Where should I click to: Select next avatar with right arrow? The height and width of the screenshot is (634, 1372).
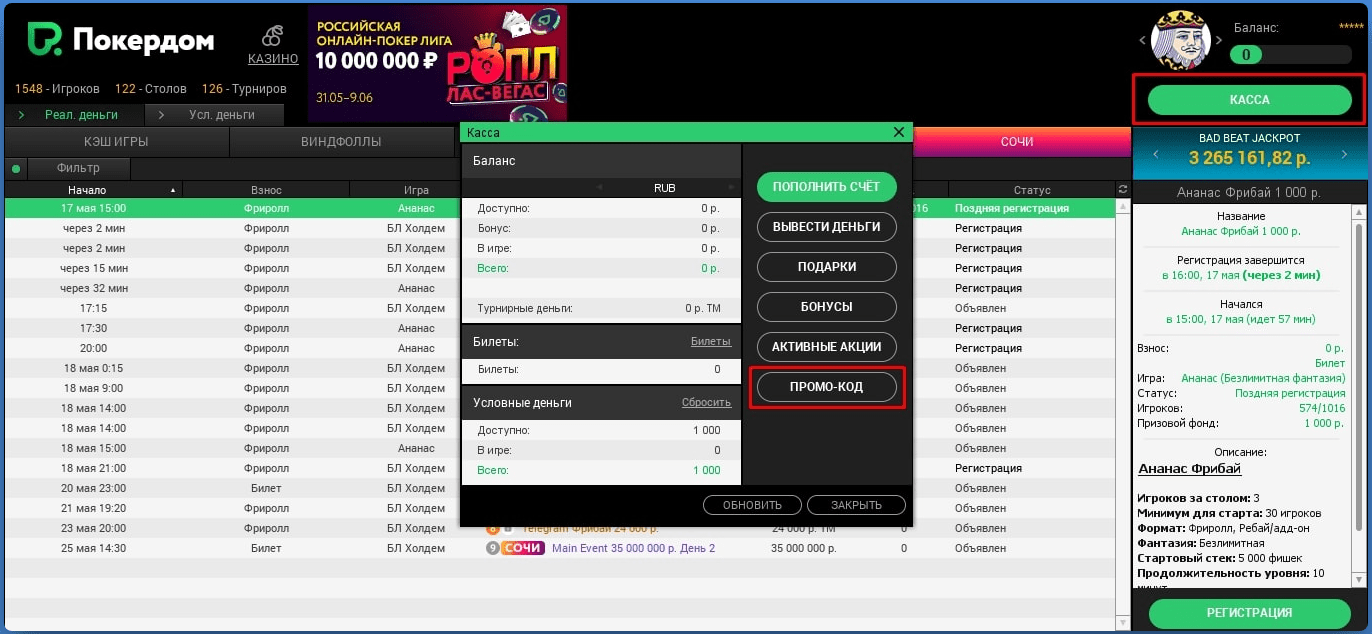click(1219, 40)
